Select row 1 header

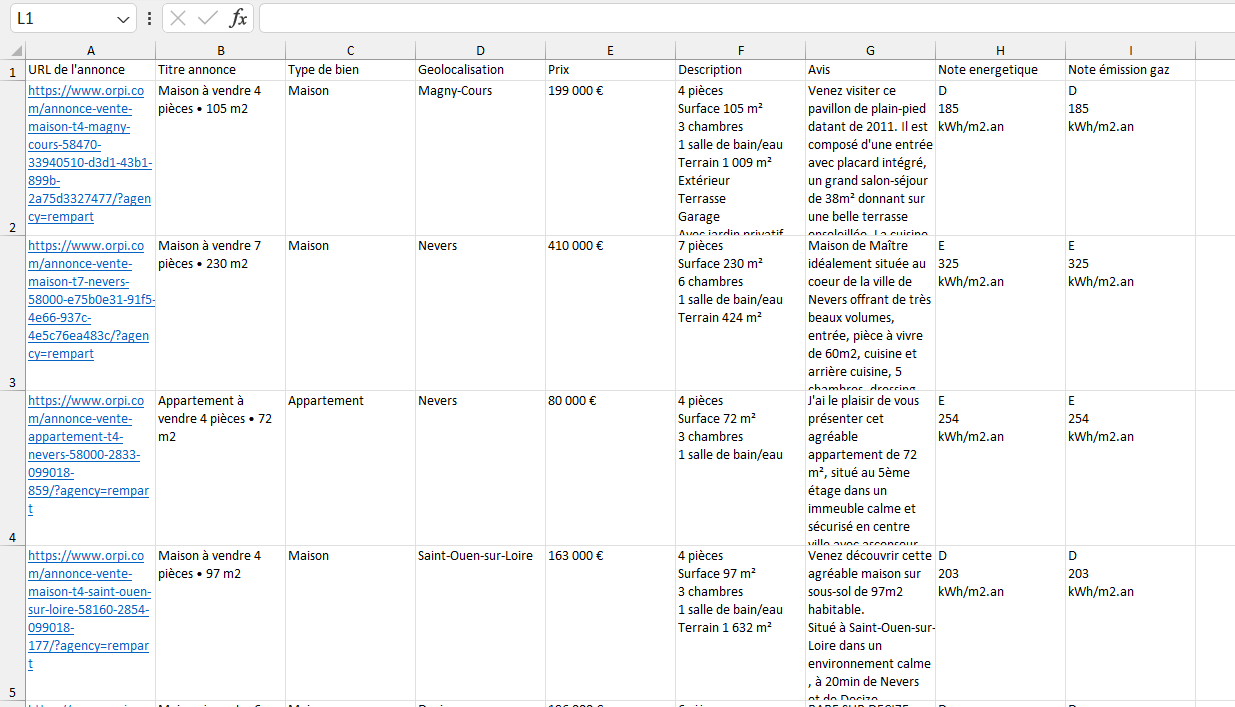coord(13,71)
